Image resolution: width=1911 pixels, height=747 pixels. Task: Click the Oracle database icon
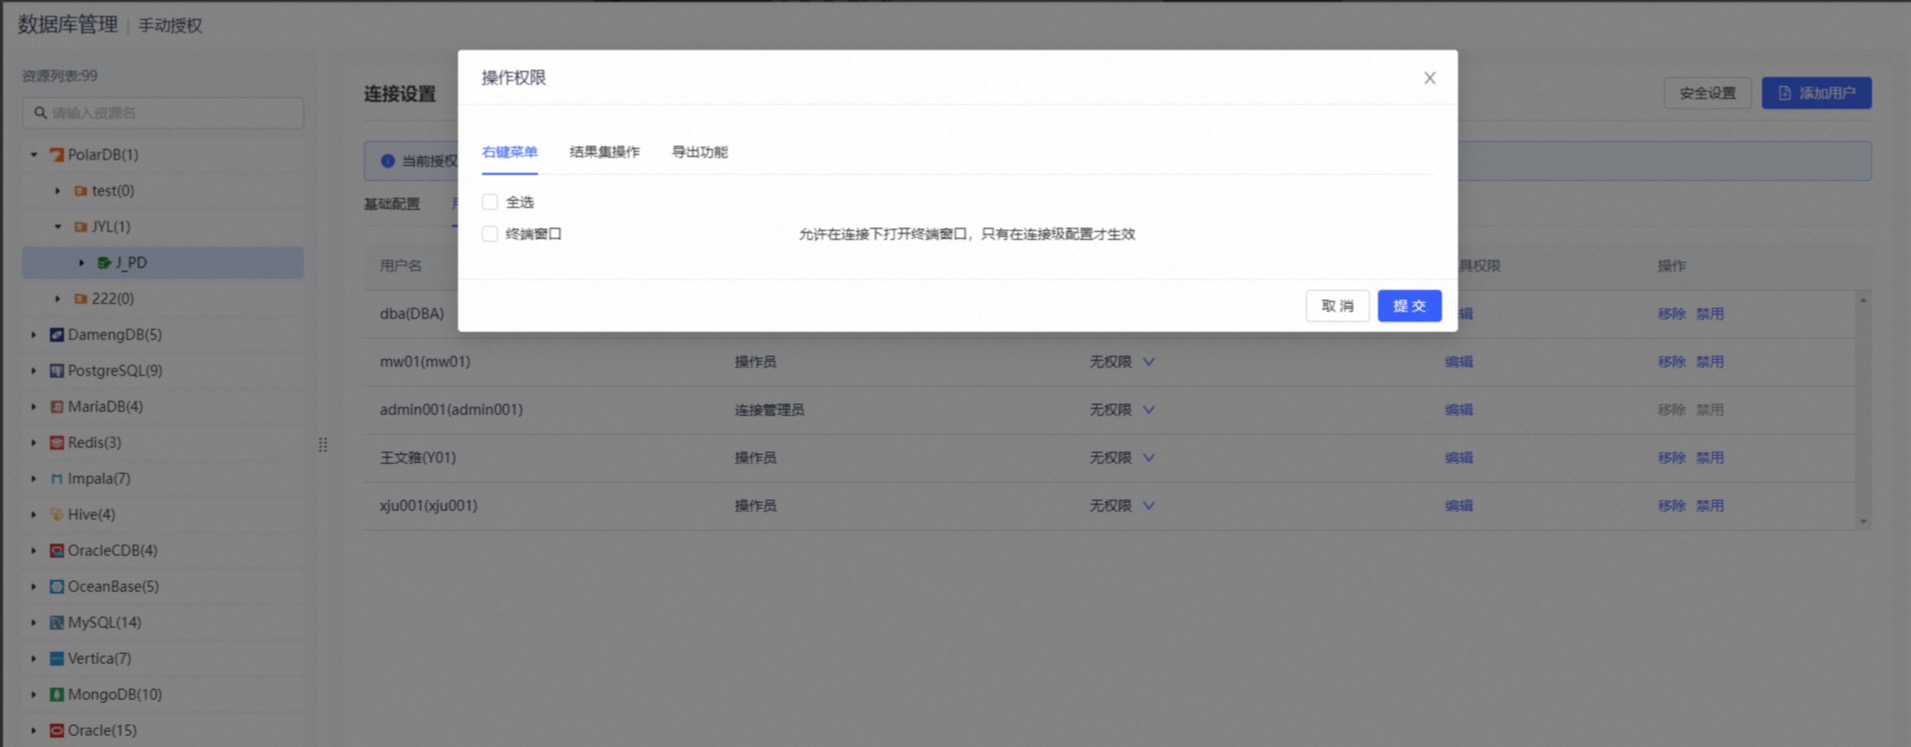(x=57, y=731)
